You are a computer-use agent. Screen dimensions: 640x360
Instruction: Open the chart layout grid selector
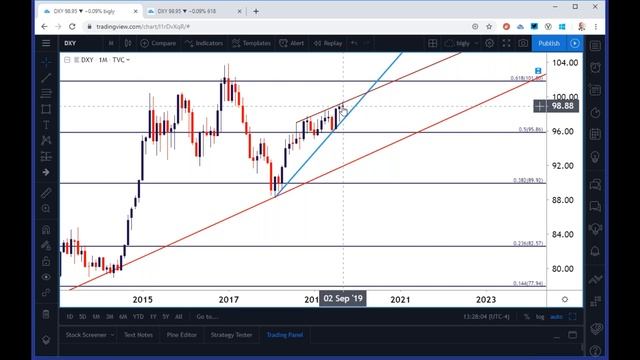433,43
